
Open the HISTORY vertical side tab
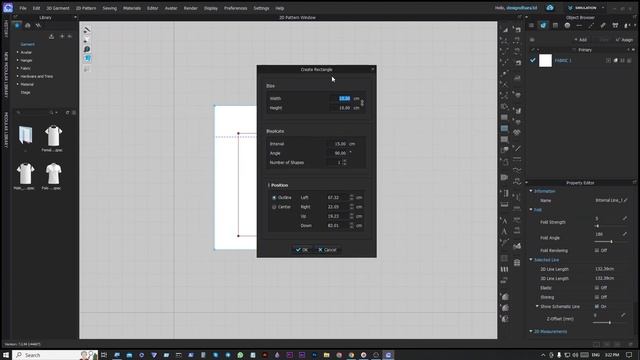click(x=6, y=29)
